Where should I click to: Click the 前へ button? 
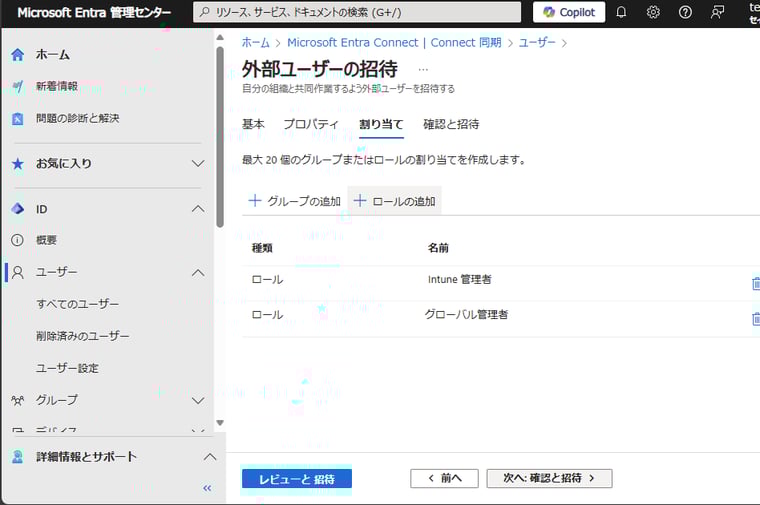pos(444,478)
